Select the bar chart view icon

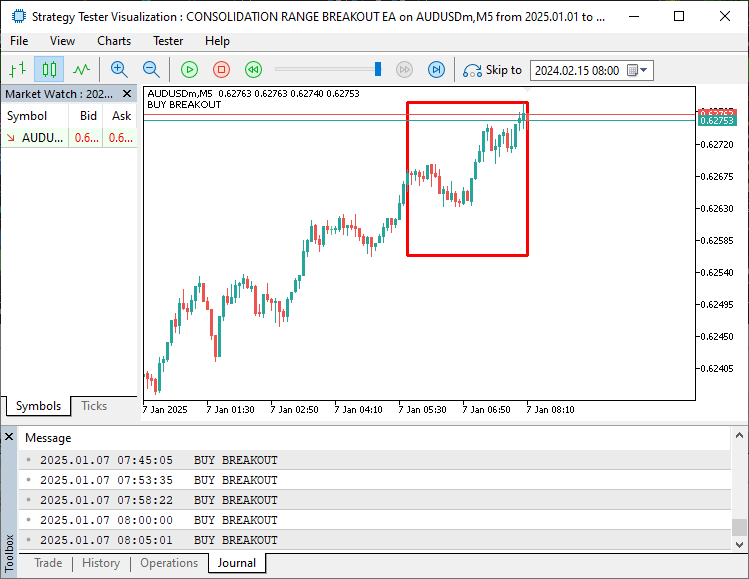tap(17, 69)
